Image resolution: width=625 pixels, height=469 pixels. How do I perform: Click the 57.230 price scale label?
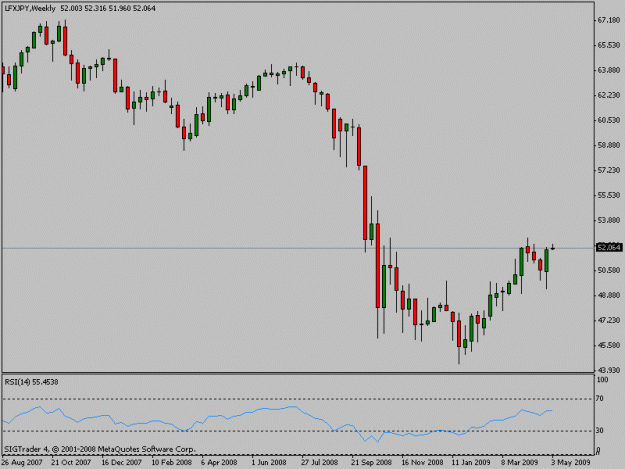point(609,170)
